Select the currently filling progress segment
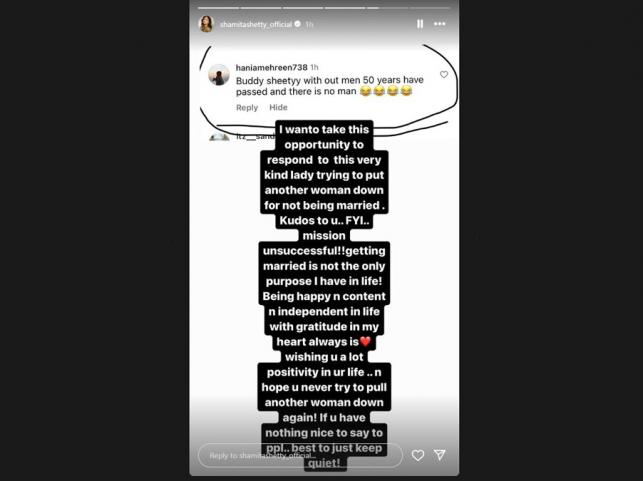 click(x=388, y=8)
